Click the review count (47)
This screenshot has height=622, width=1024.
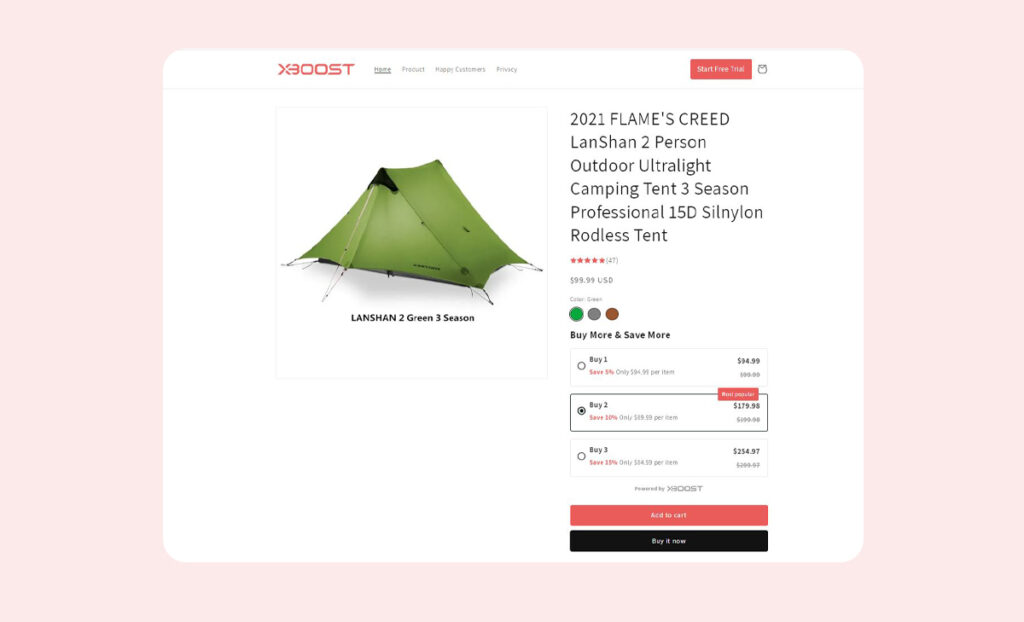tap(612, 261)
